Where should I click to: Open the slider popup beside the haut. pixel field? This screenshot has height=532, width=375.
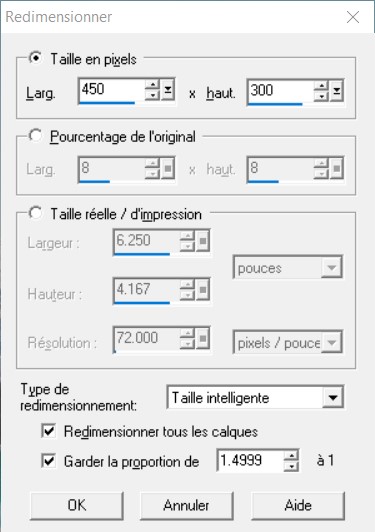[x=336, y=91]
